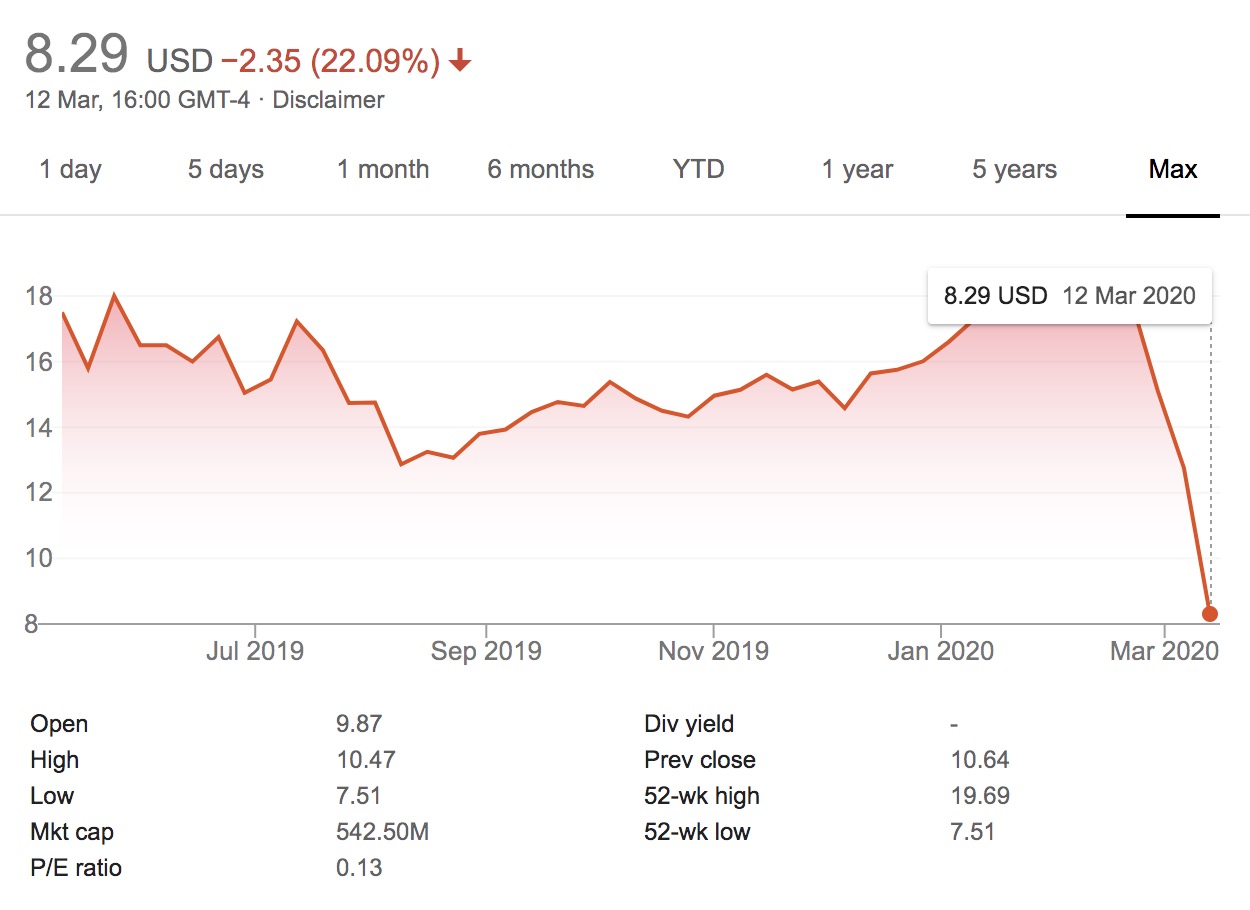Click the 52-wk high value 19.69
1250x910 pixels.
pyautogui.click(x=980, y=796)
